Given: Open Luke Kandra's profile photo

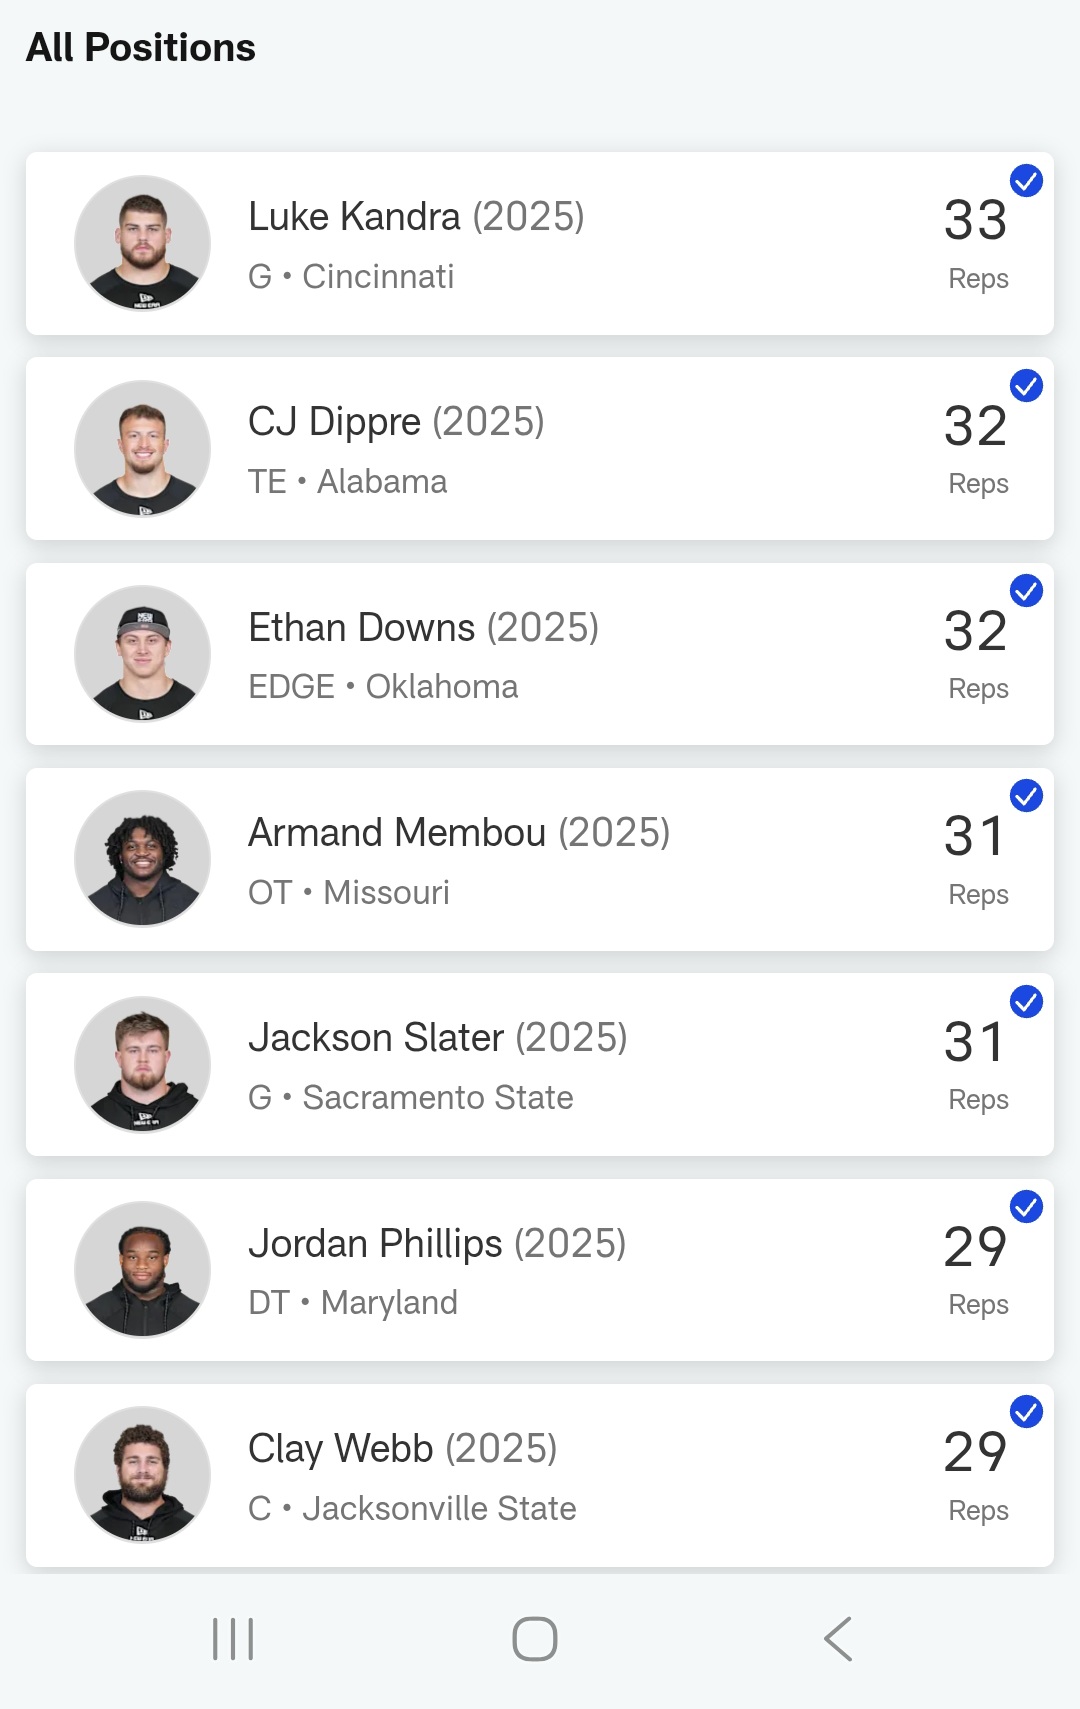Looking at the screenshot, I should (x=143, y=243).
